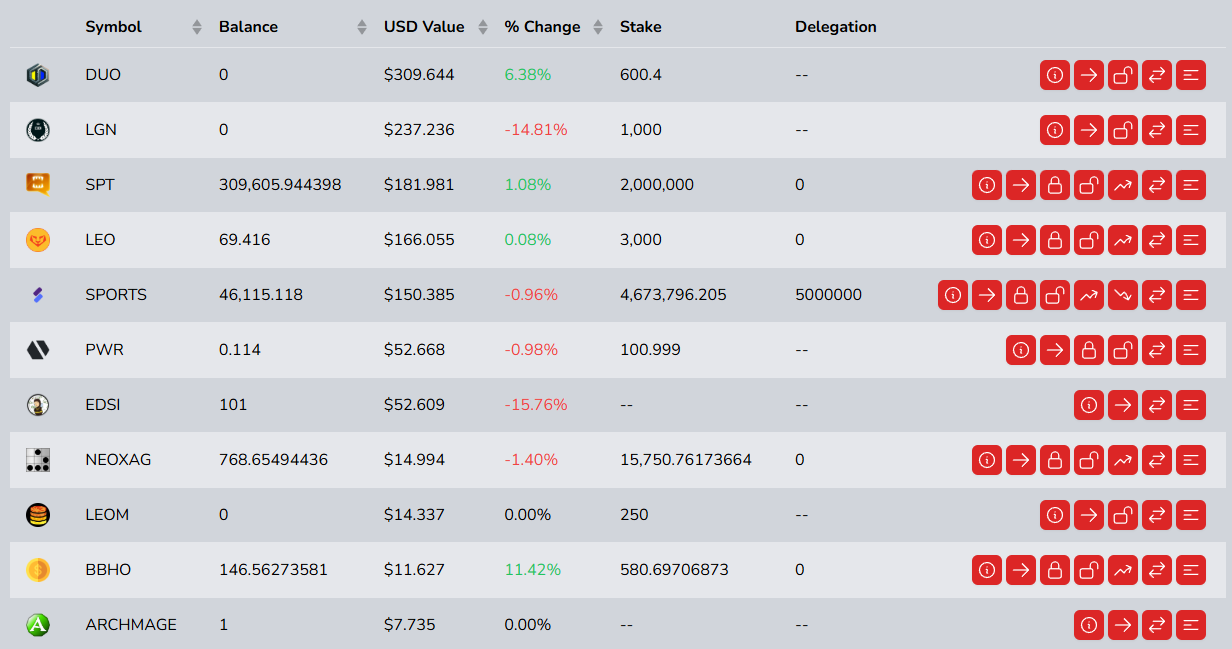Image resolution: width=1232 pixels, height=649 pixels.
Task: Click the open lock unstake icon for LEO
Action: click(1088, 240)
